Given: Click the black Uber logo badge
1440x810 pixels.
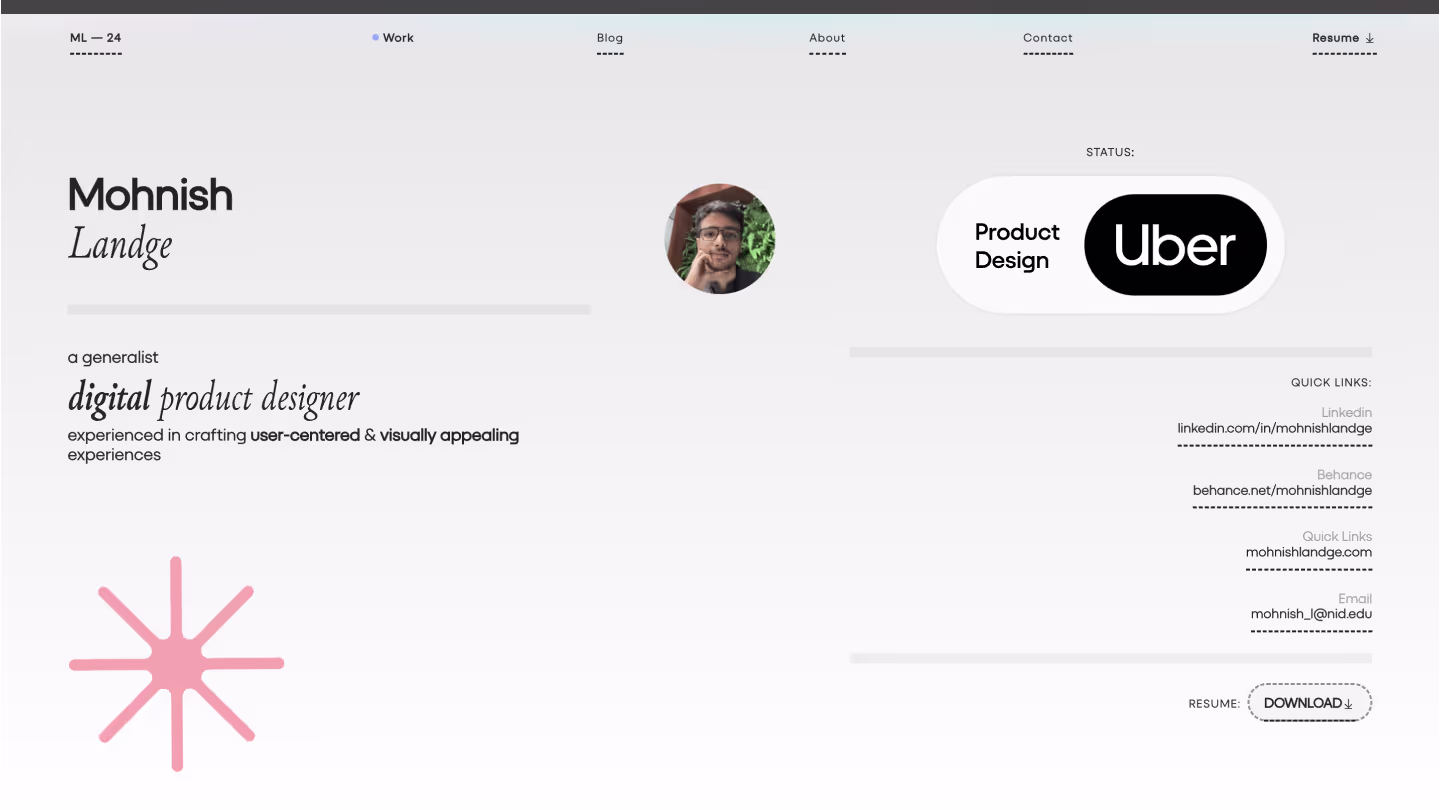Looking at the screenshot, I should pyautogui.click(x=1174, y=245).
